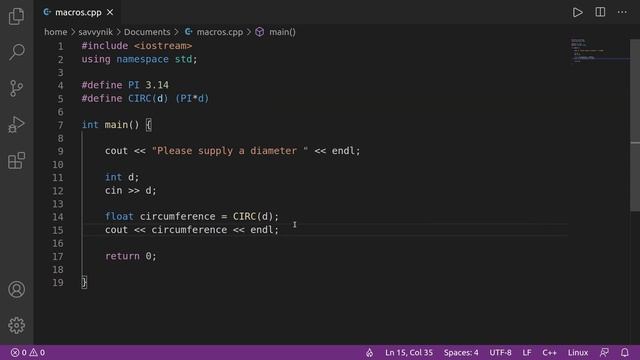Open notifications bell

click(x=624, y=352)
